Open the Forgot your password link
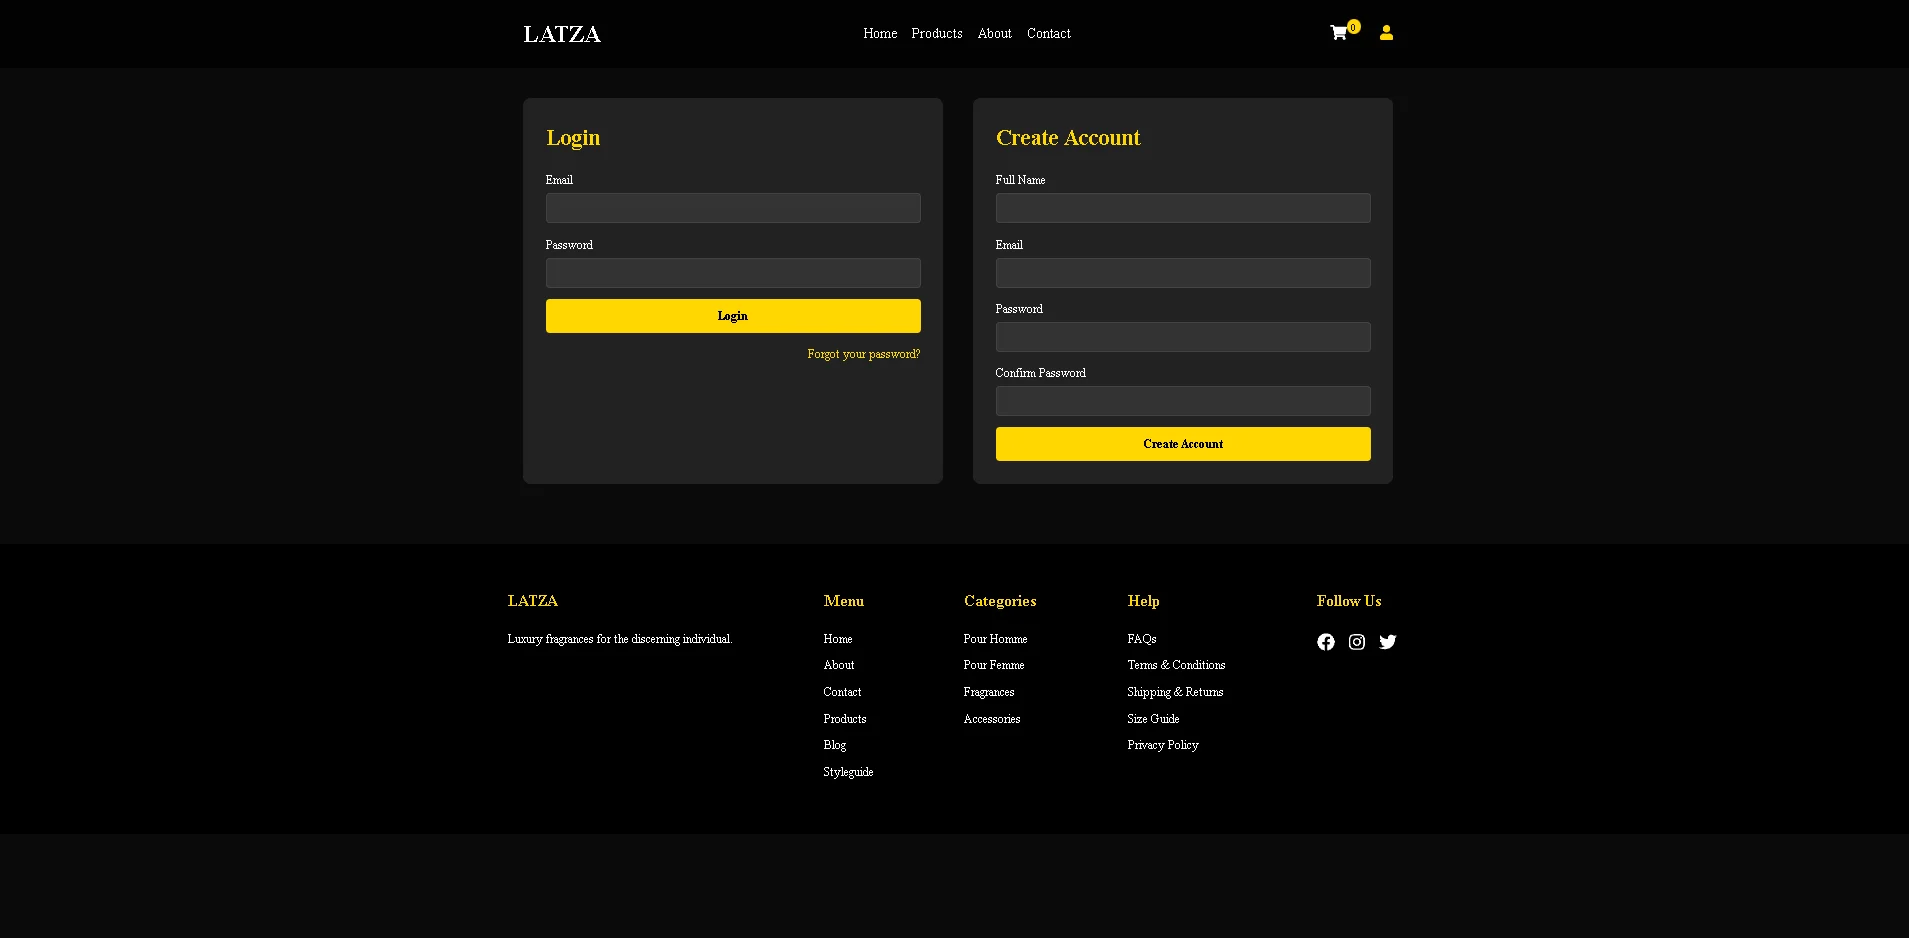The image size is (1909, 938). coord(863,353)
